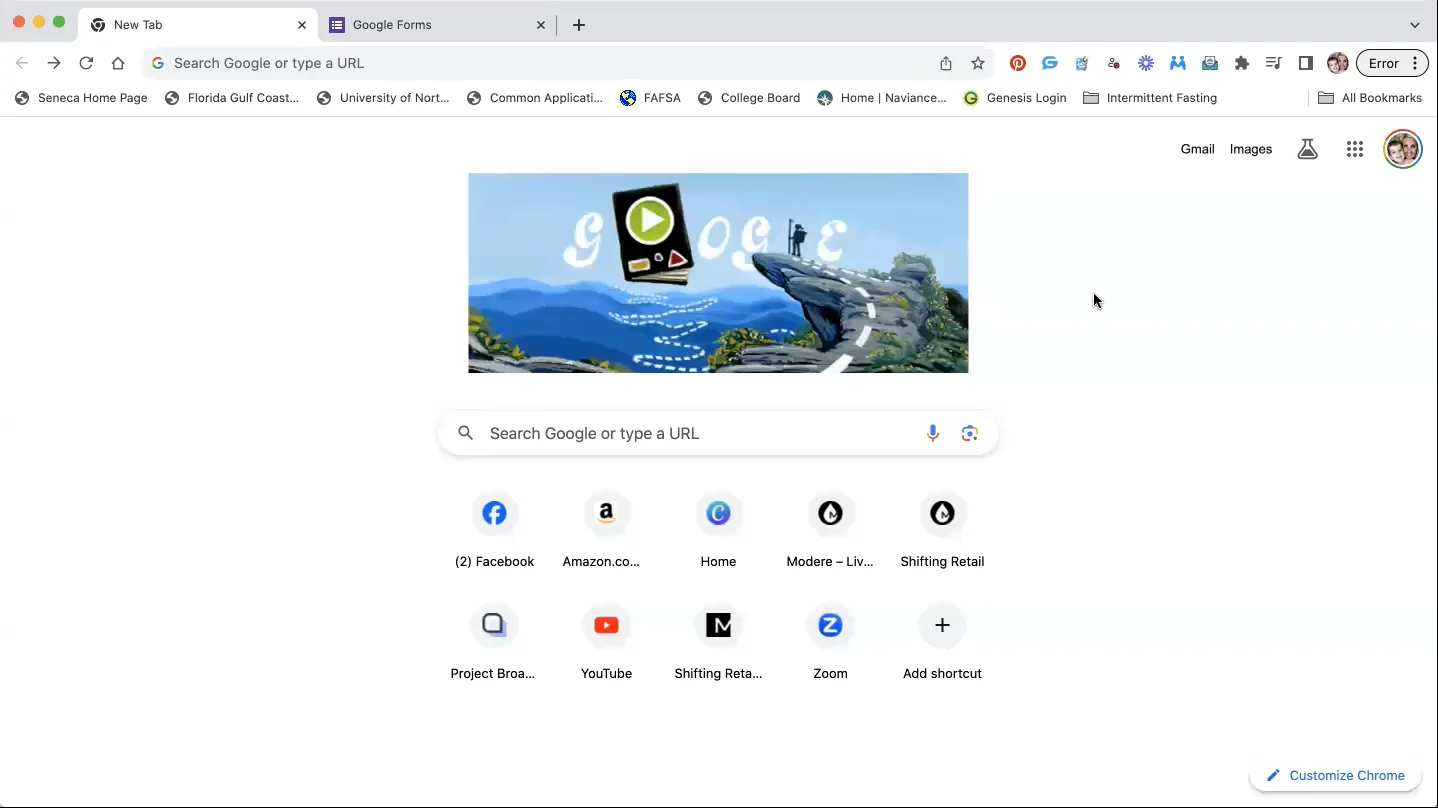Screen dimensions: 1438x808
Task: Open the media controls icon
Action: tap(1274, 63)
